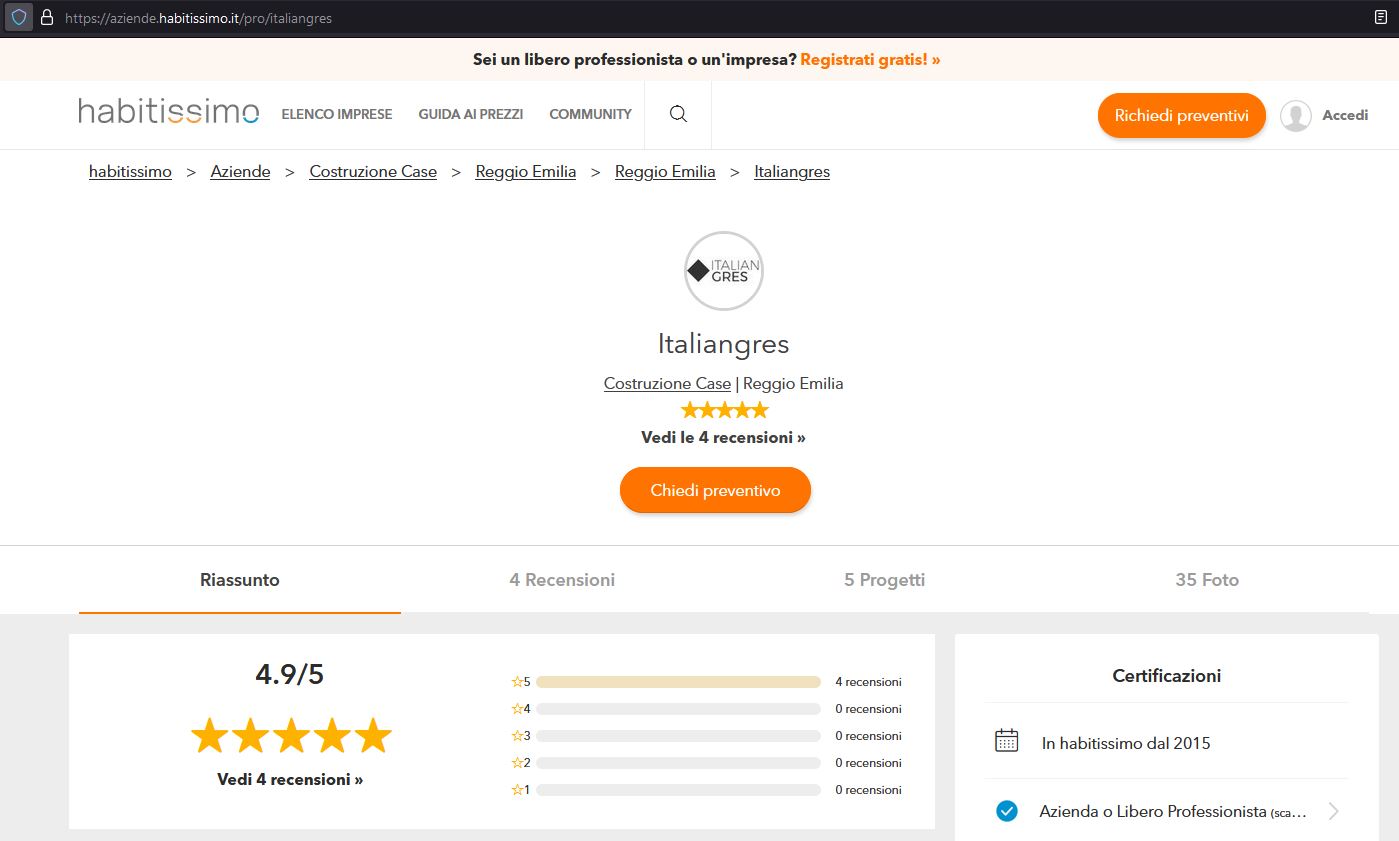Click Costruzione Case link under company name
The image size is (1399, 841).
click(667, 384)
